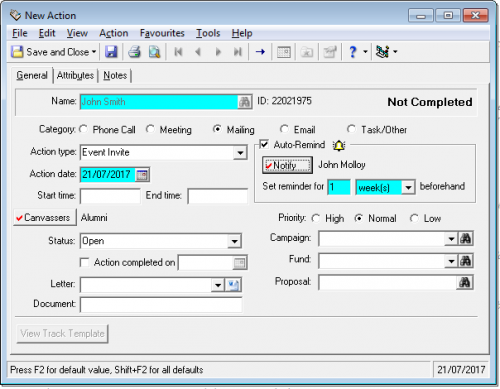Open the File menu
The width and height of the screenshot is (500, 389).
click(20, 33)
